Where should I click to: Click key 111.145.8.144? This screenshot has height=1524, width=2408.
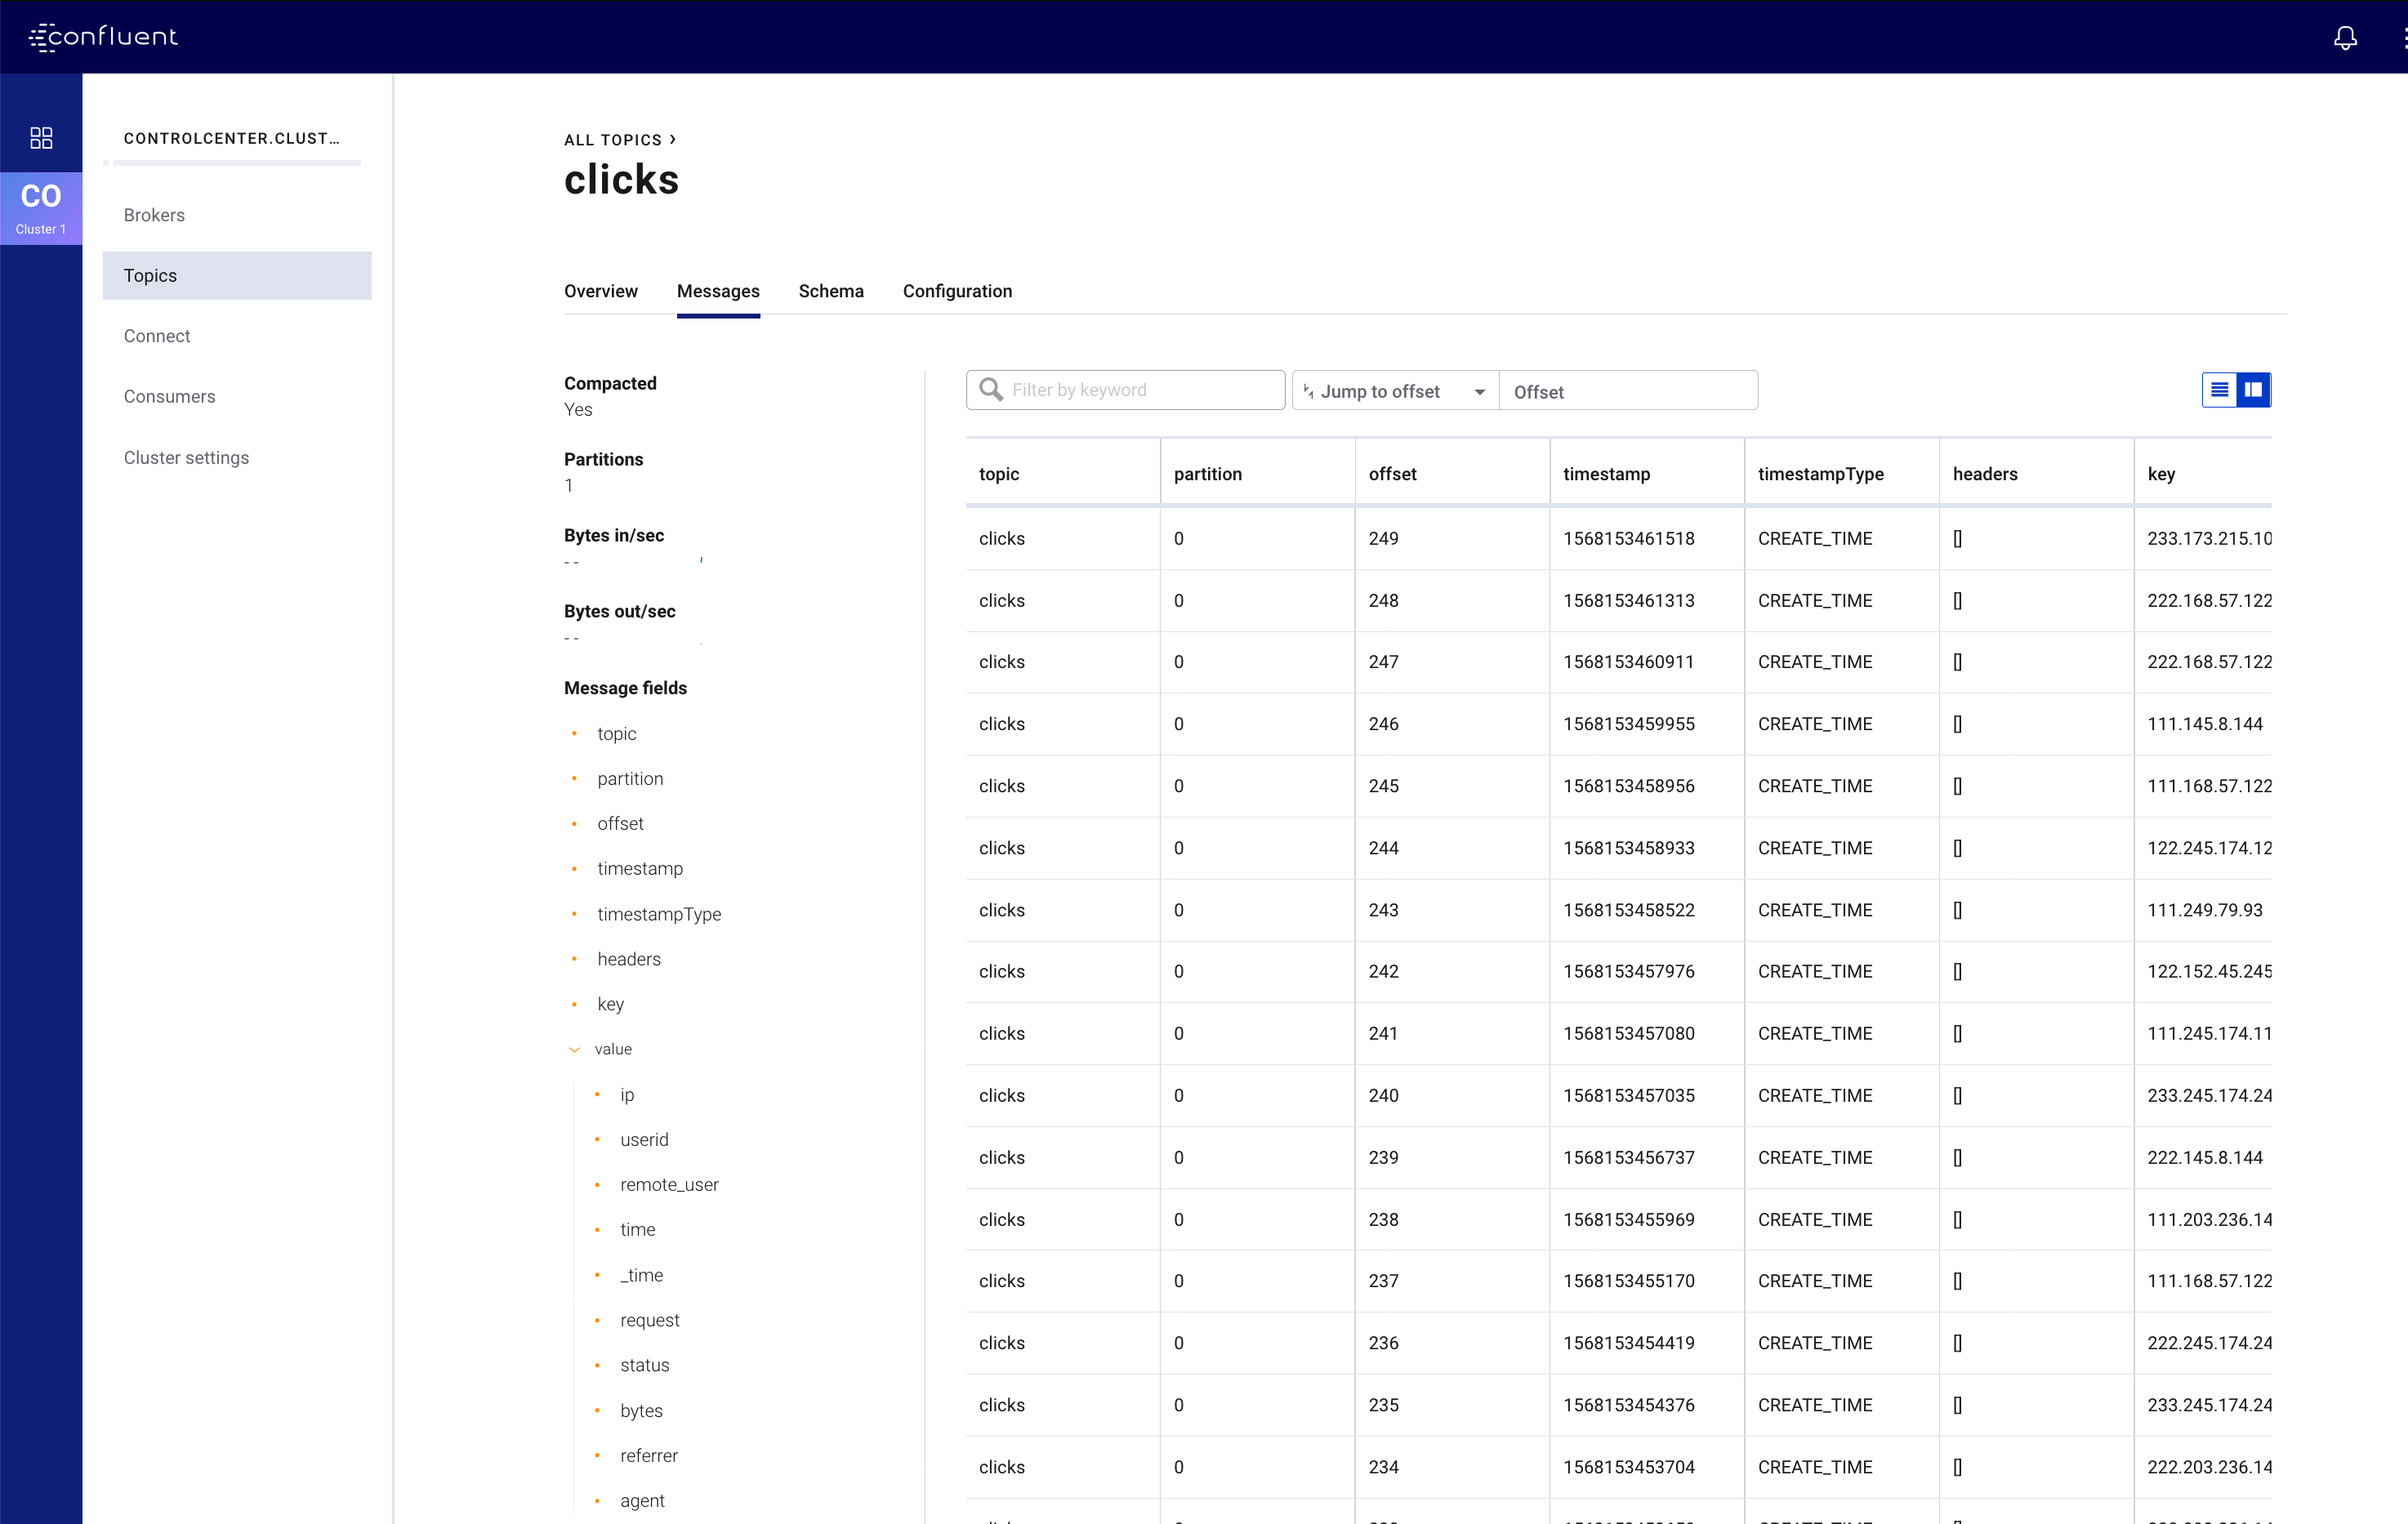tap(2205, 724)
